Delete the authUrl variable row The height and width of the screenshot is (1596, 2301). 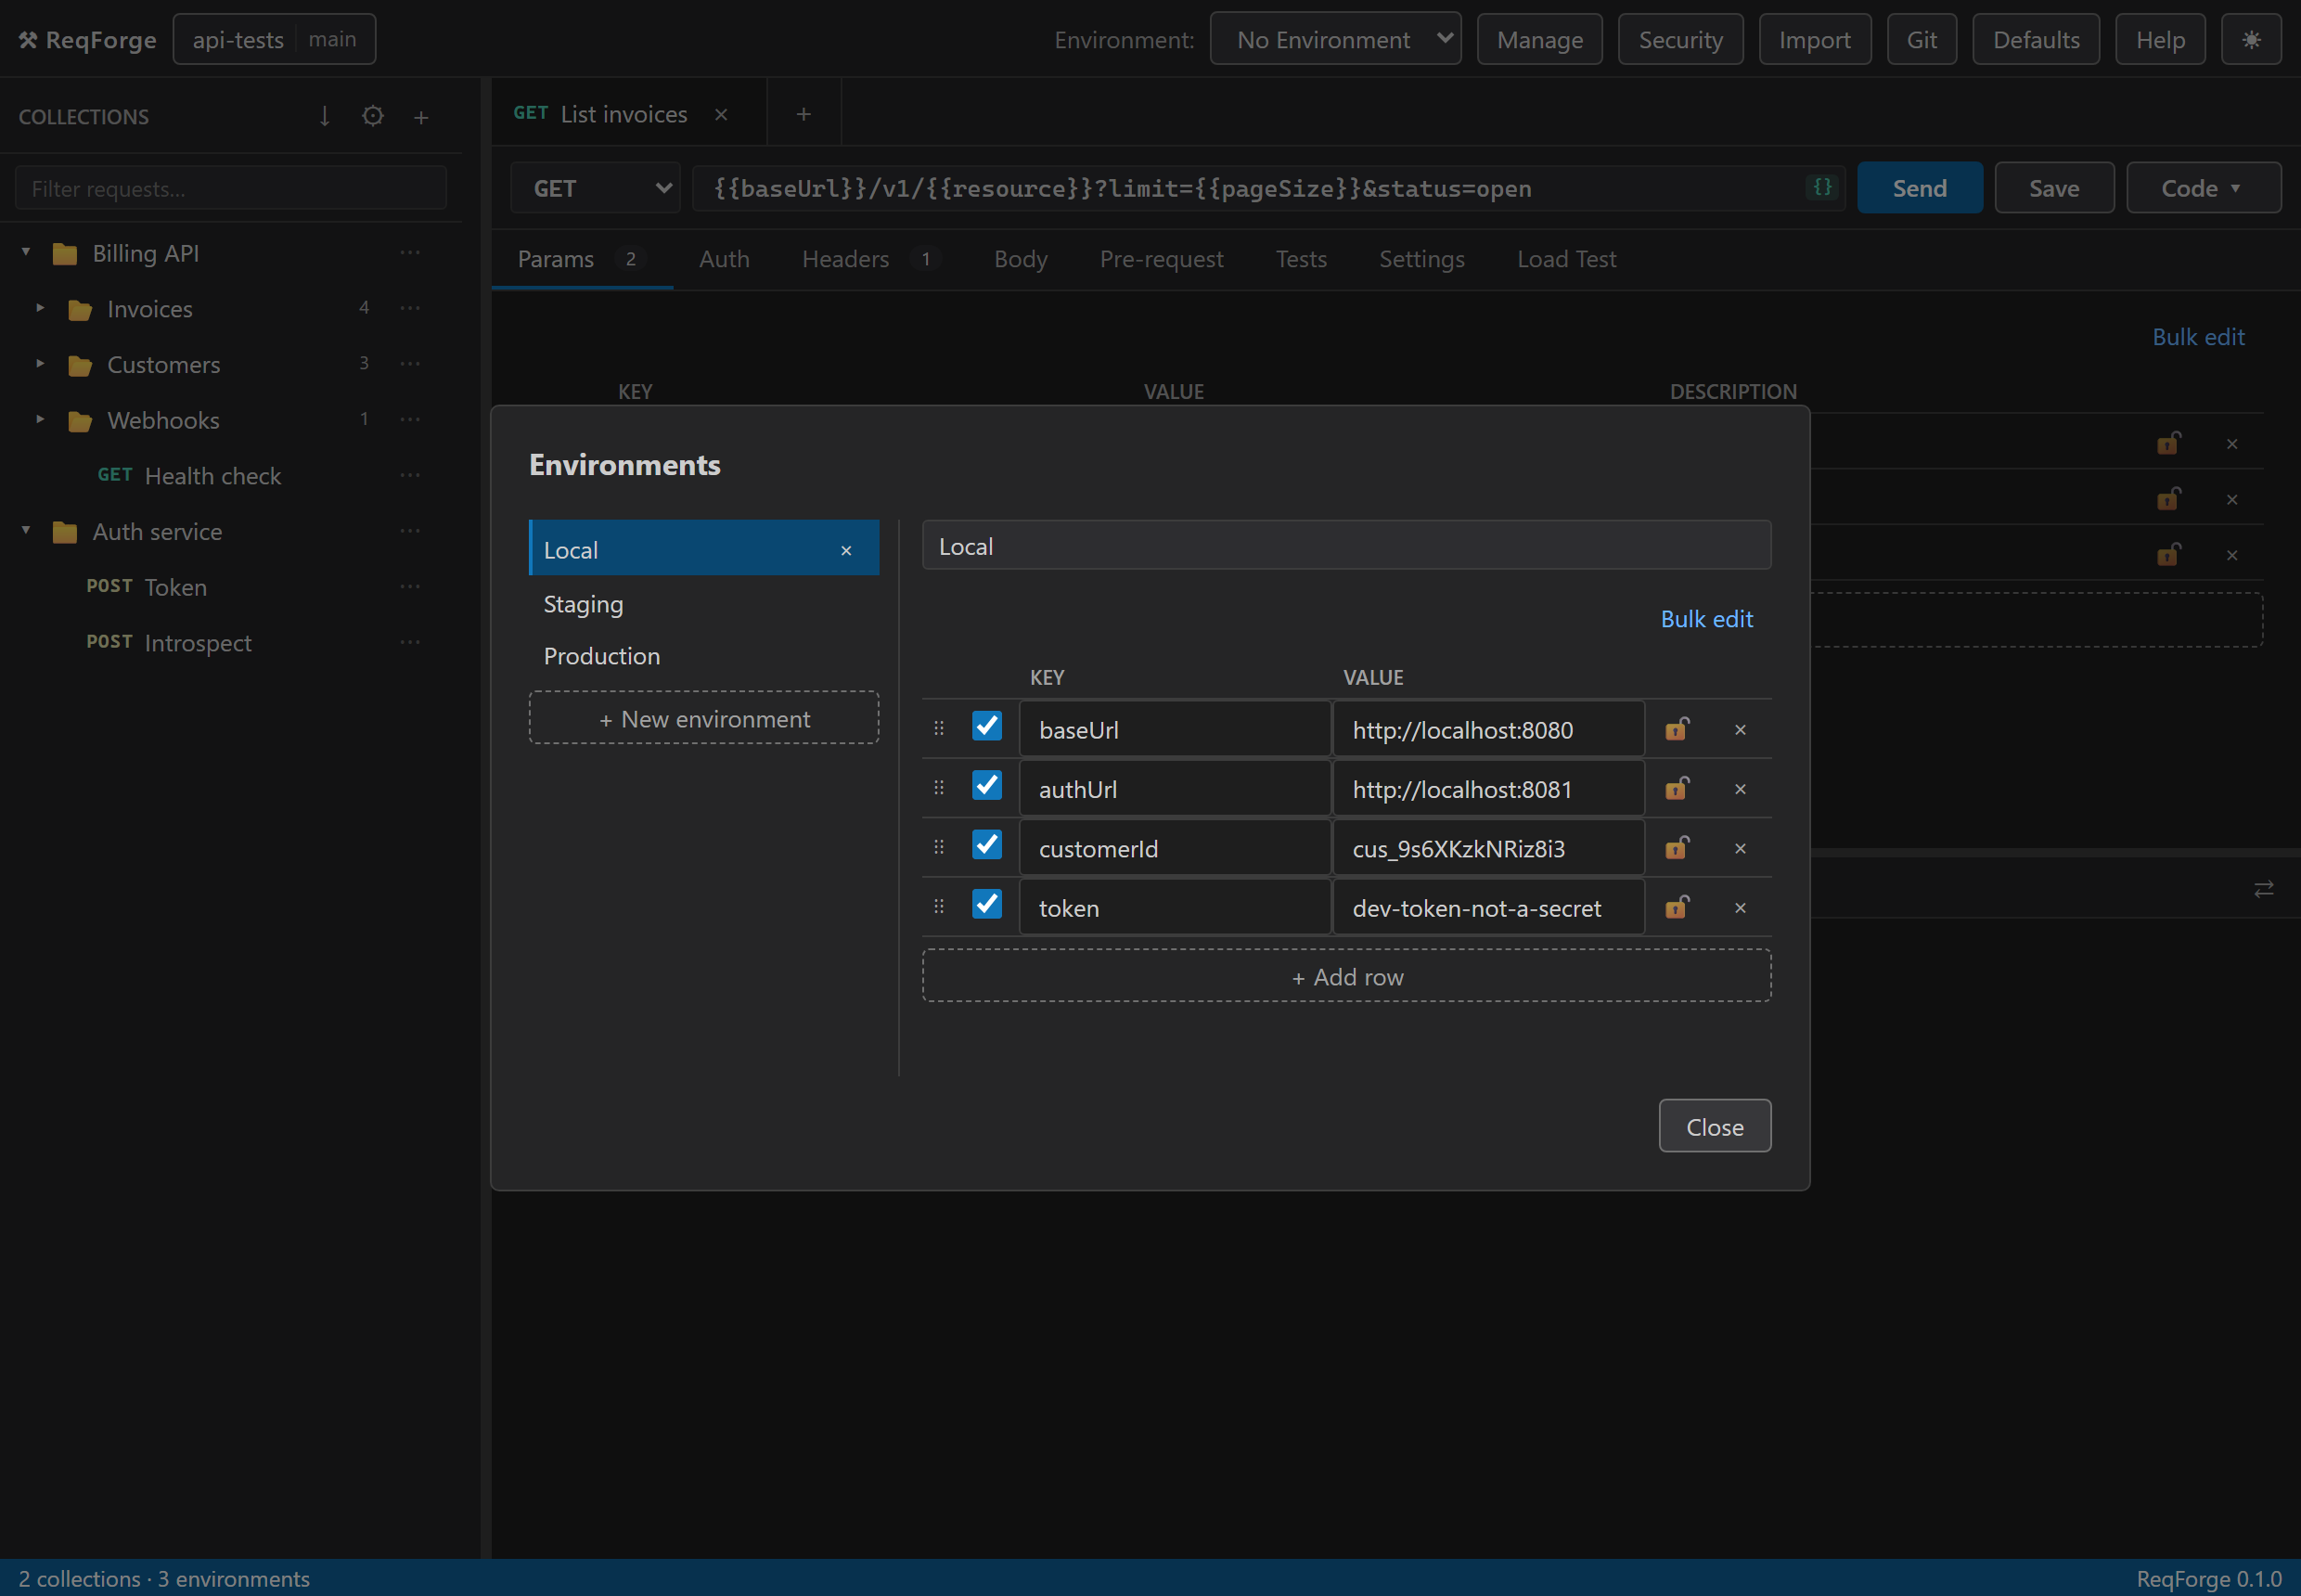pos(1740,789)
